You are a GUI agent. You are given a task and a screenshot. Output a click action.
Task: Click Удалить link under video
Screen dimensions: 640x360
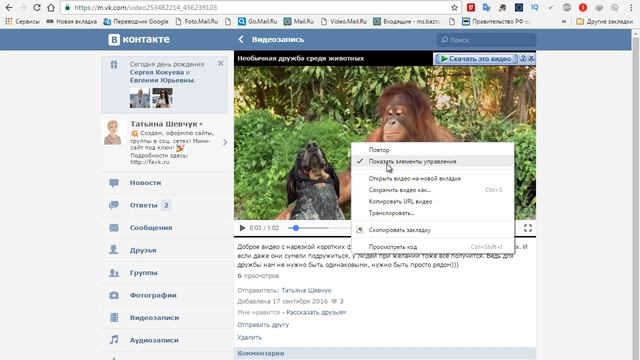249,338
